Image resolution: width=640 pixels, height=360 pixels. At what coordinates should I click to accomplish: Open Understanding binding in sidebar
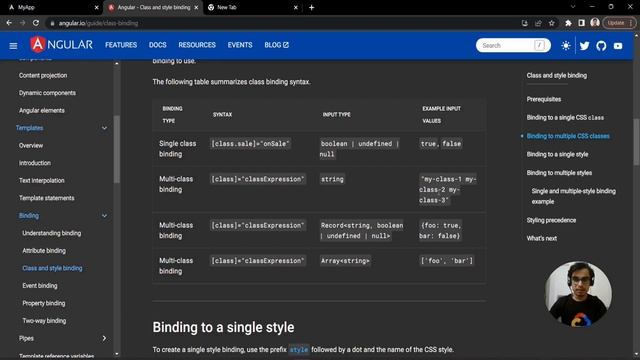[52, 233]
